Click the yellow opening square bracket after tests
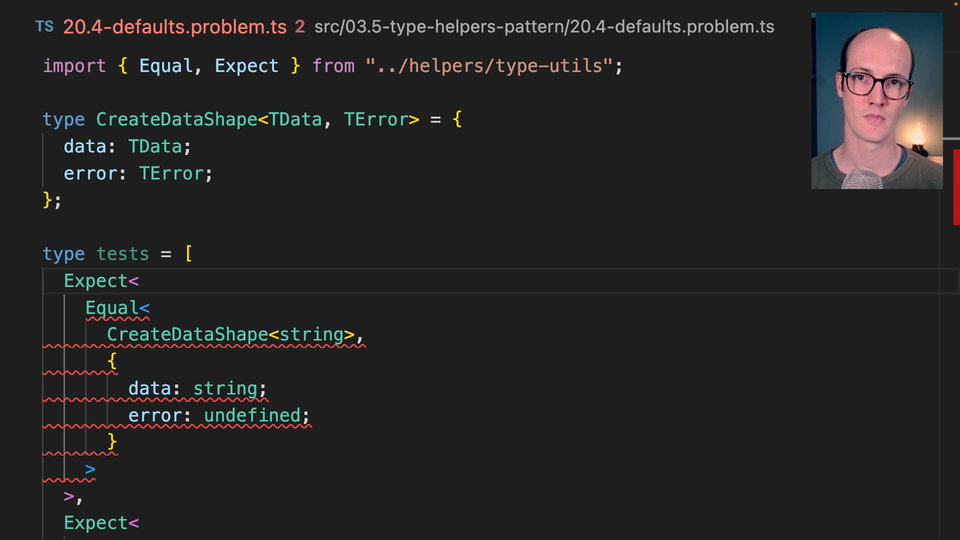The width and height of the screenshot is (960, 540). click(x=188, y=254)
